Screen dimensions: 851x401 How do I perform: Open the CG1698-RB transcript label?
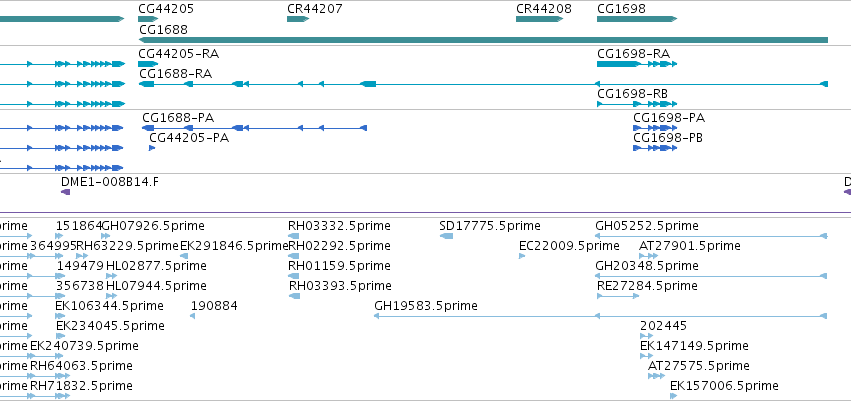[x=633, y=94]
